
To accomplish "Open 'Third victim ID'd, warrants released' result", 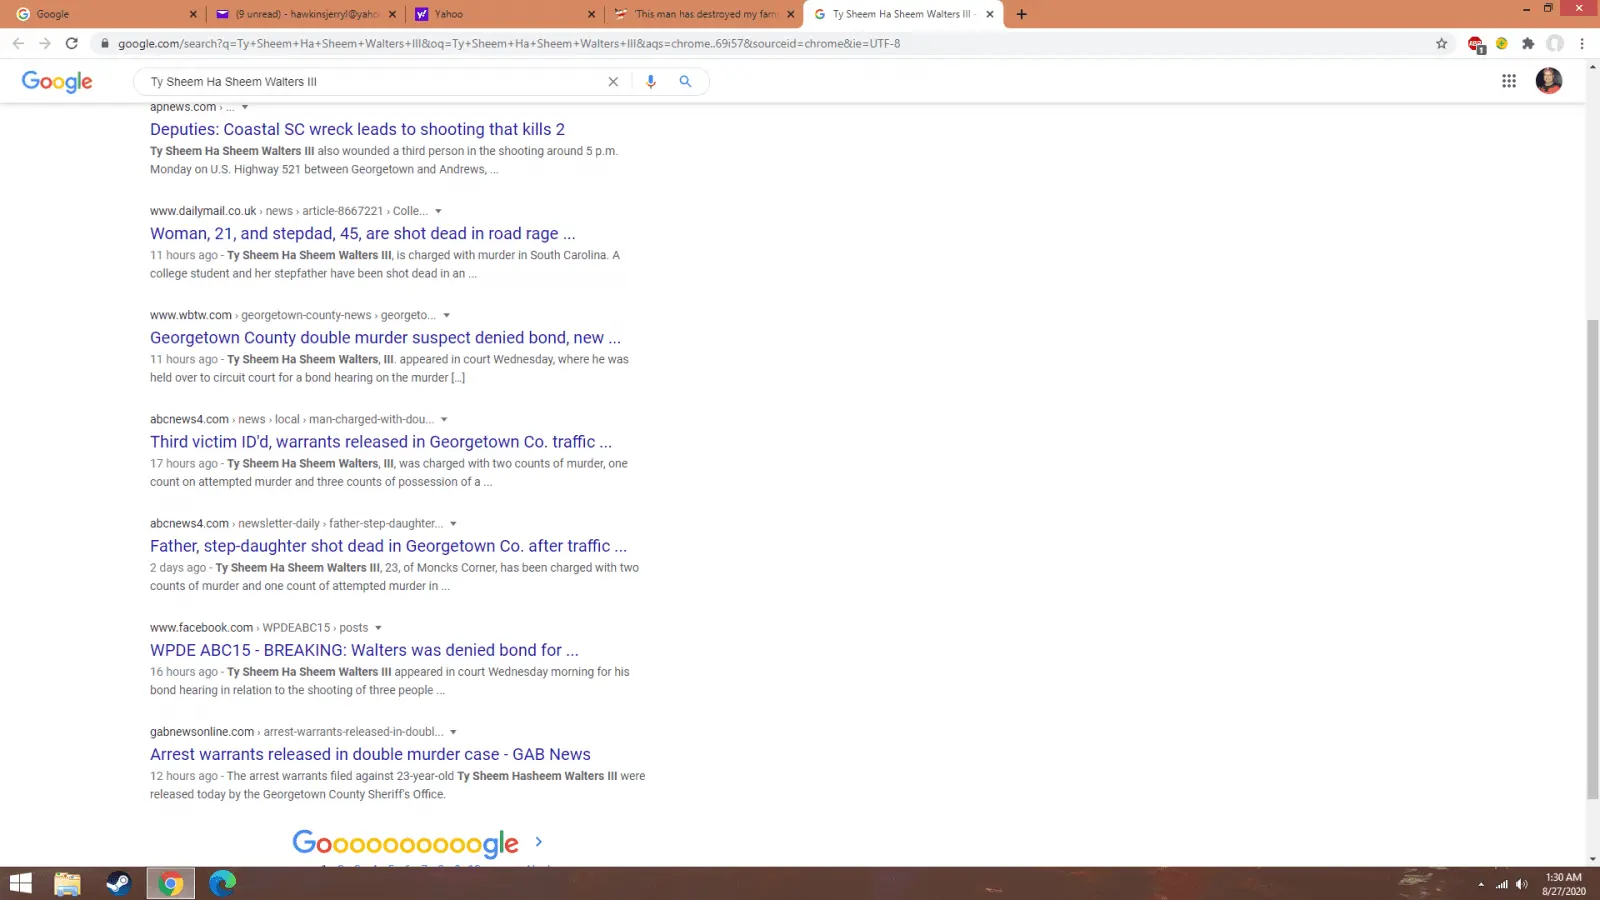I will 381,441.
